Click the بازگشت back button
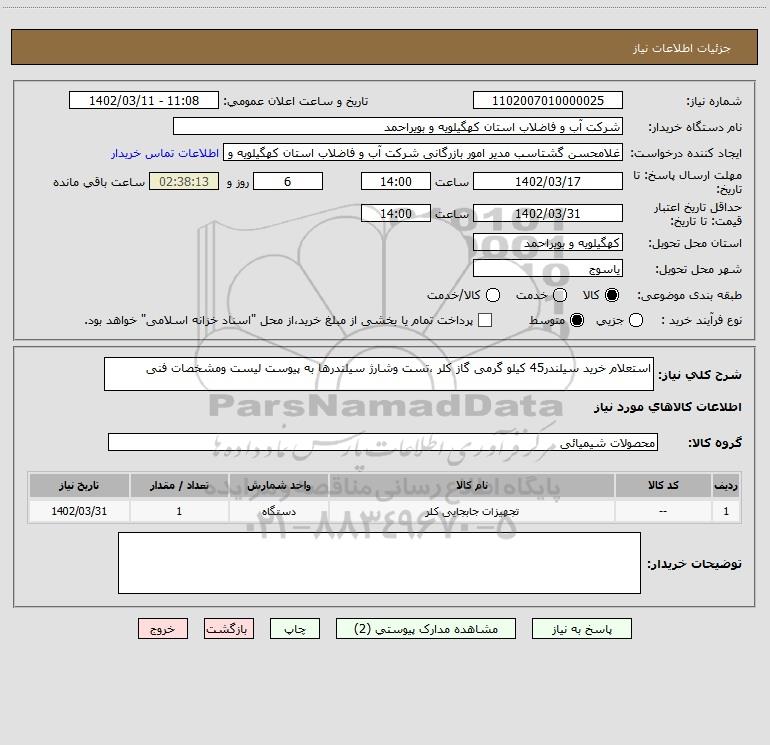 (x=229, y=629)
